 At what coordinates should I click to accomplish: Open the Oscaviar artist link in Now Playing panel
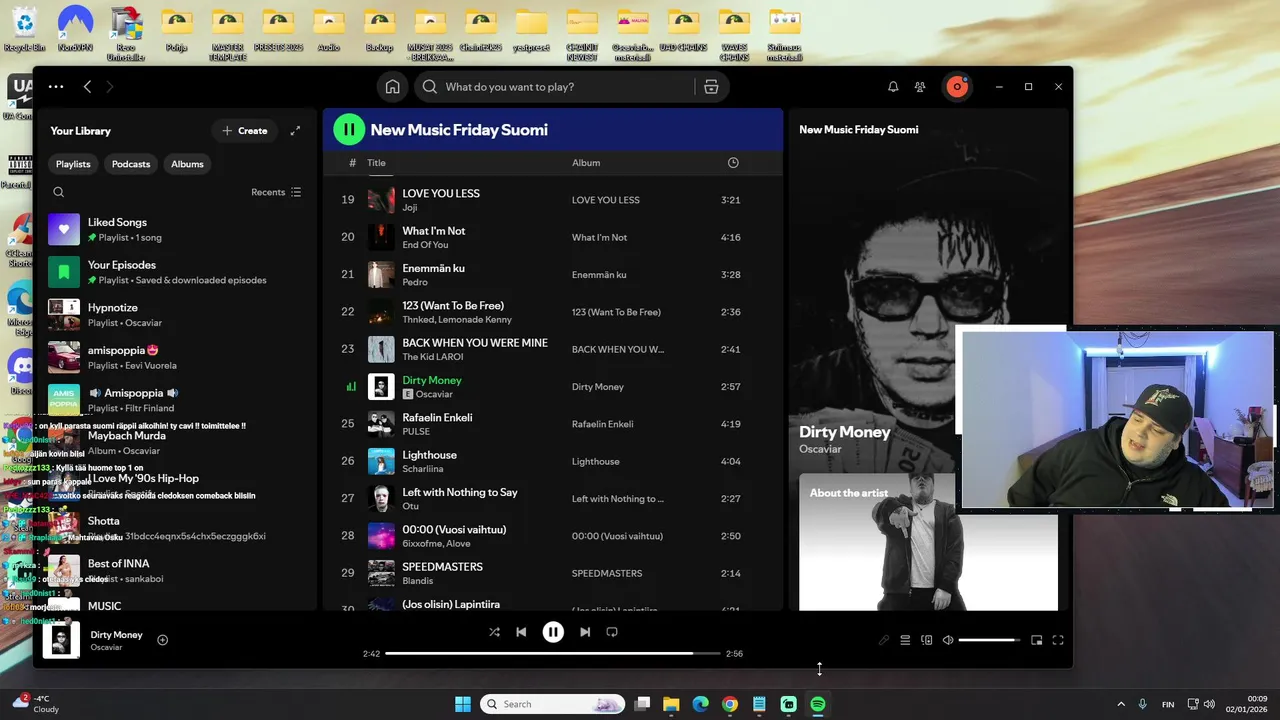(x=820, y=449)
